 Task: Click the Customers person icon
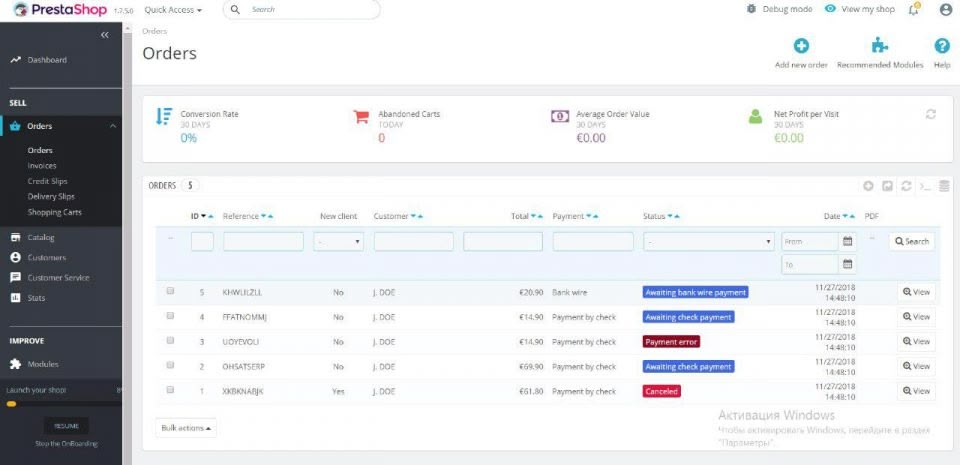pyautogui.click(x=15, y=258)
